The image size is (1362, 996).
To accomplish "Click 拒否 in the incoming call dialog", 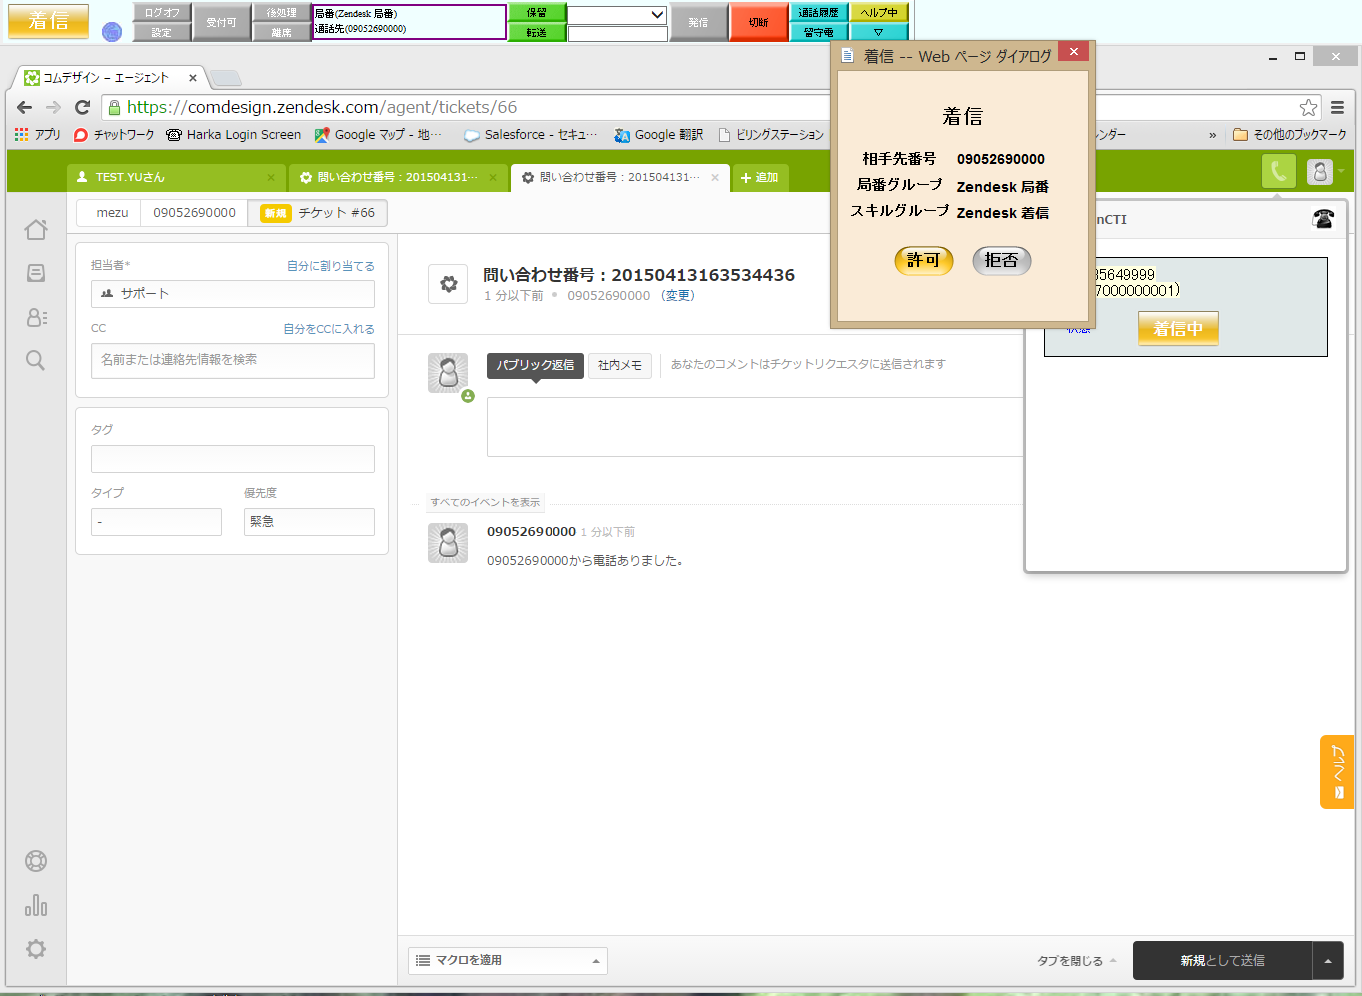I will pos(1001,261).
